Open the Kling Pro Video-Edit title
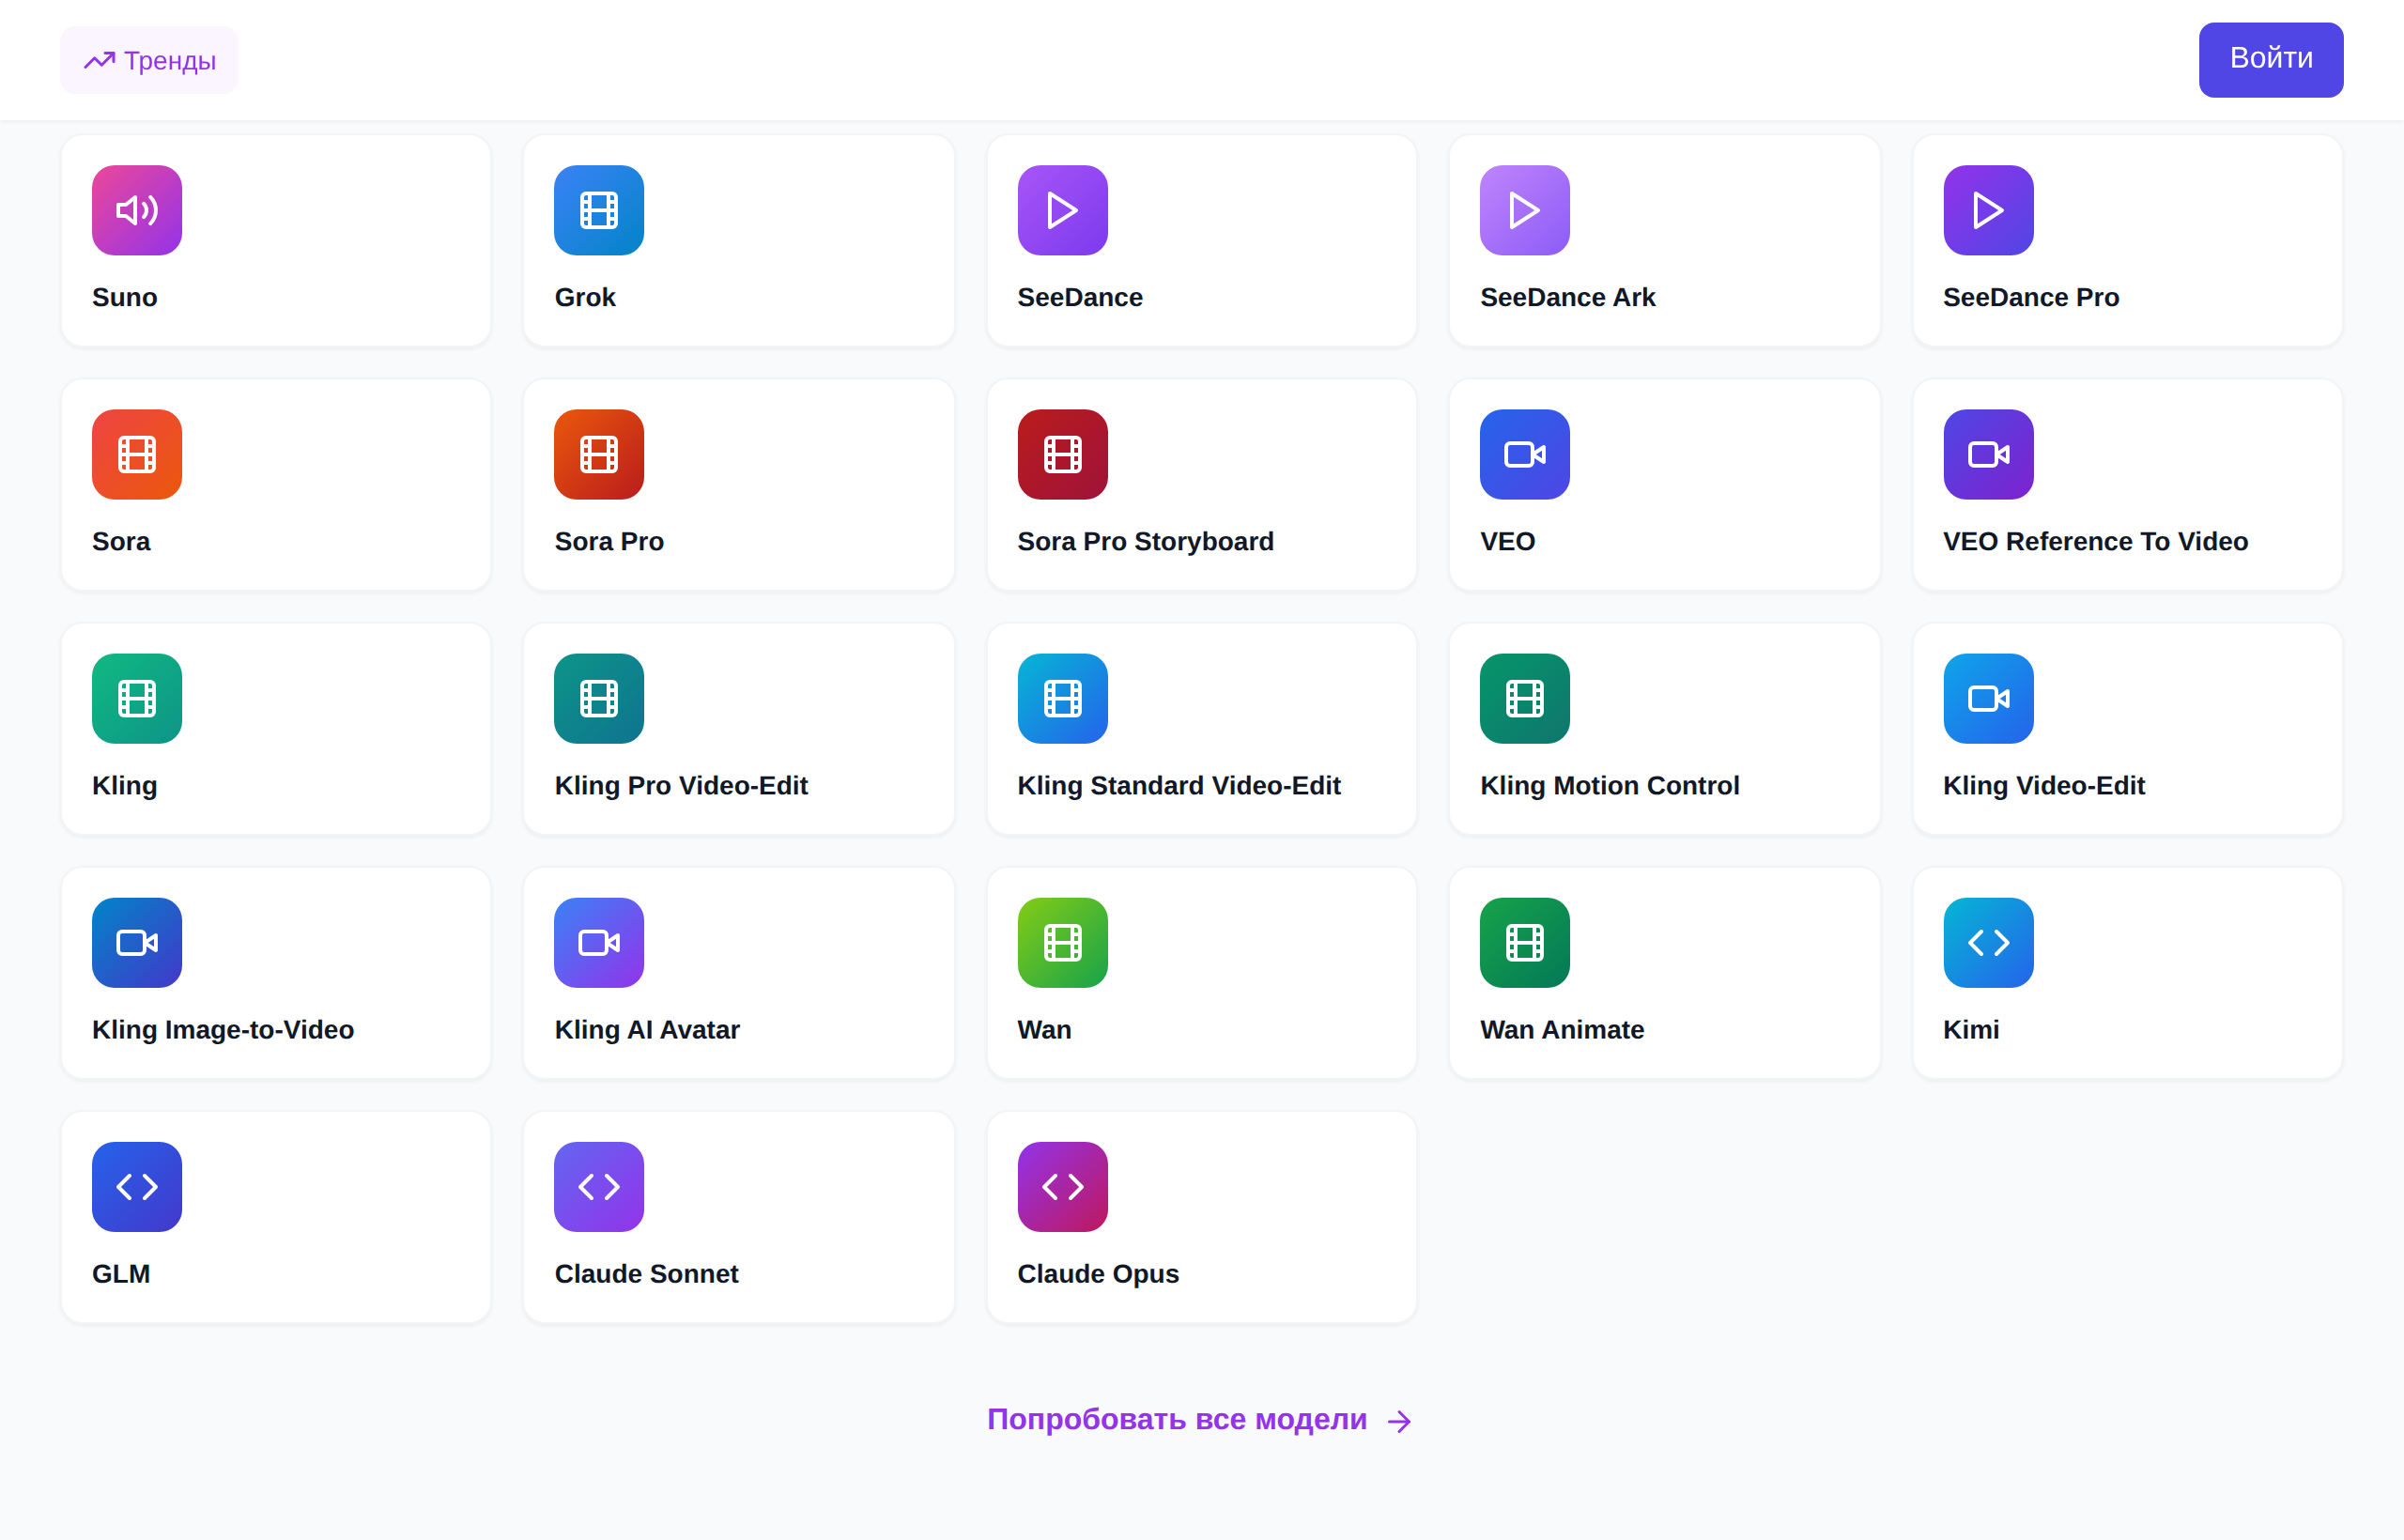The height and width of the screenshot is (1540, 2404). pos(681,785)
